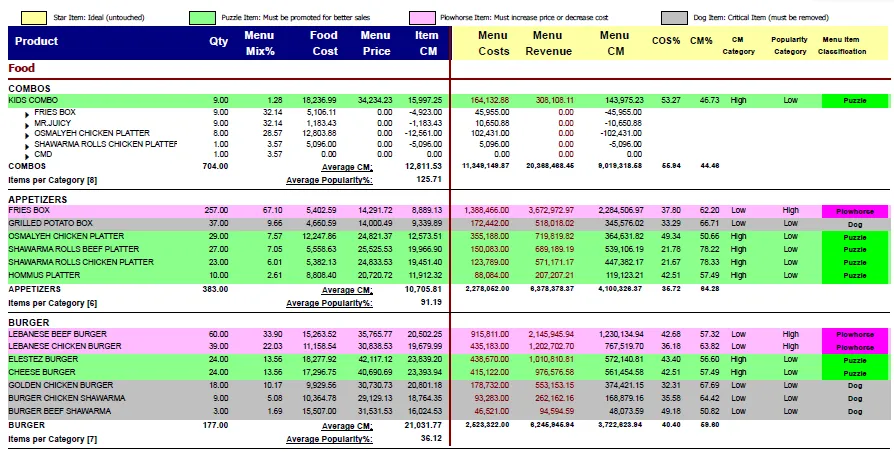Click the APPETIZERS category heading
The width and height of the screenshot is (894, 453).
click(38, 199)
